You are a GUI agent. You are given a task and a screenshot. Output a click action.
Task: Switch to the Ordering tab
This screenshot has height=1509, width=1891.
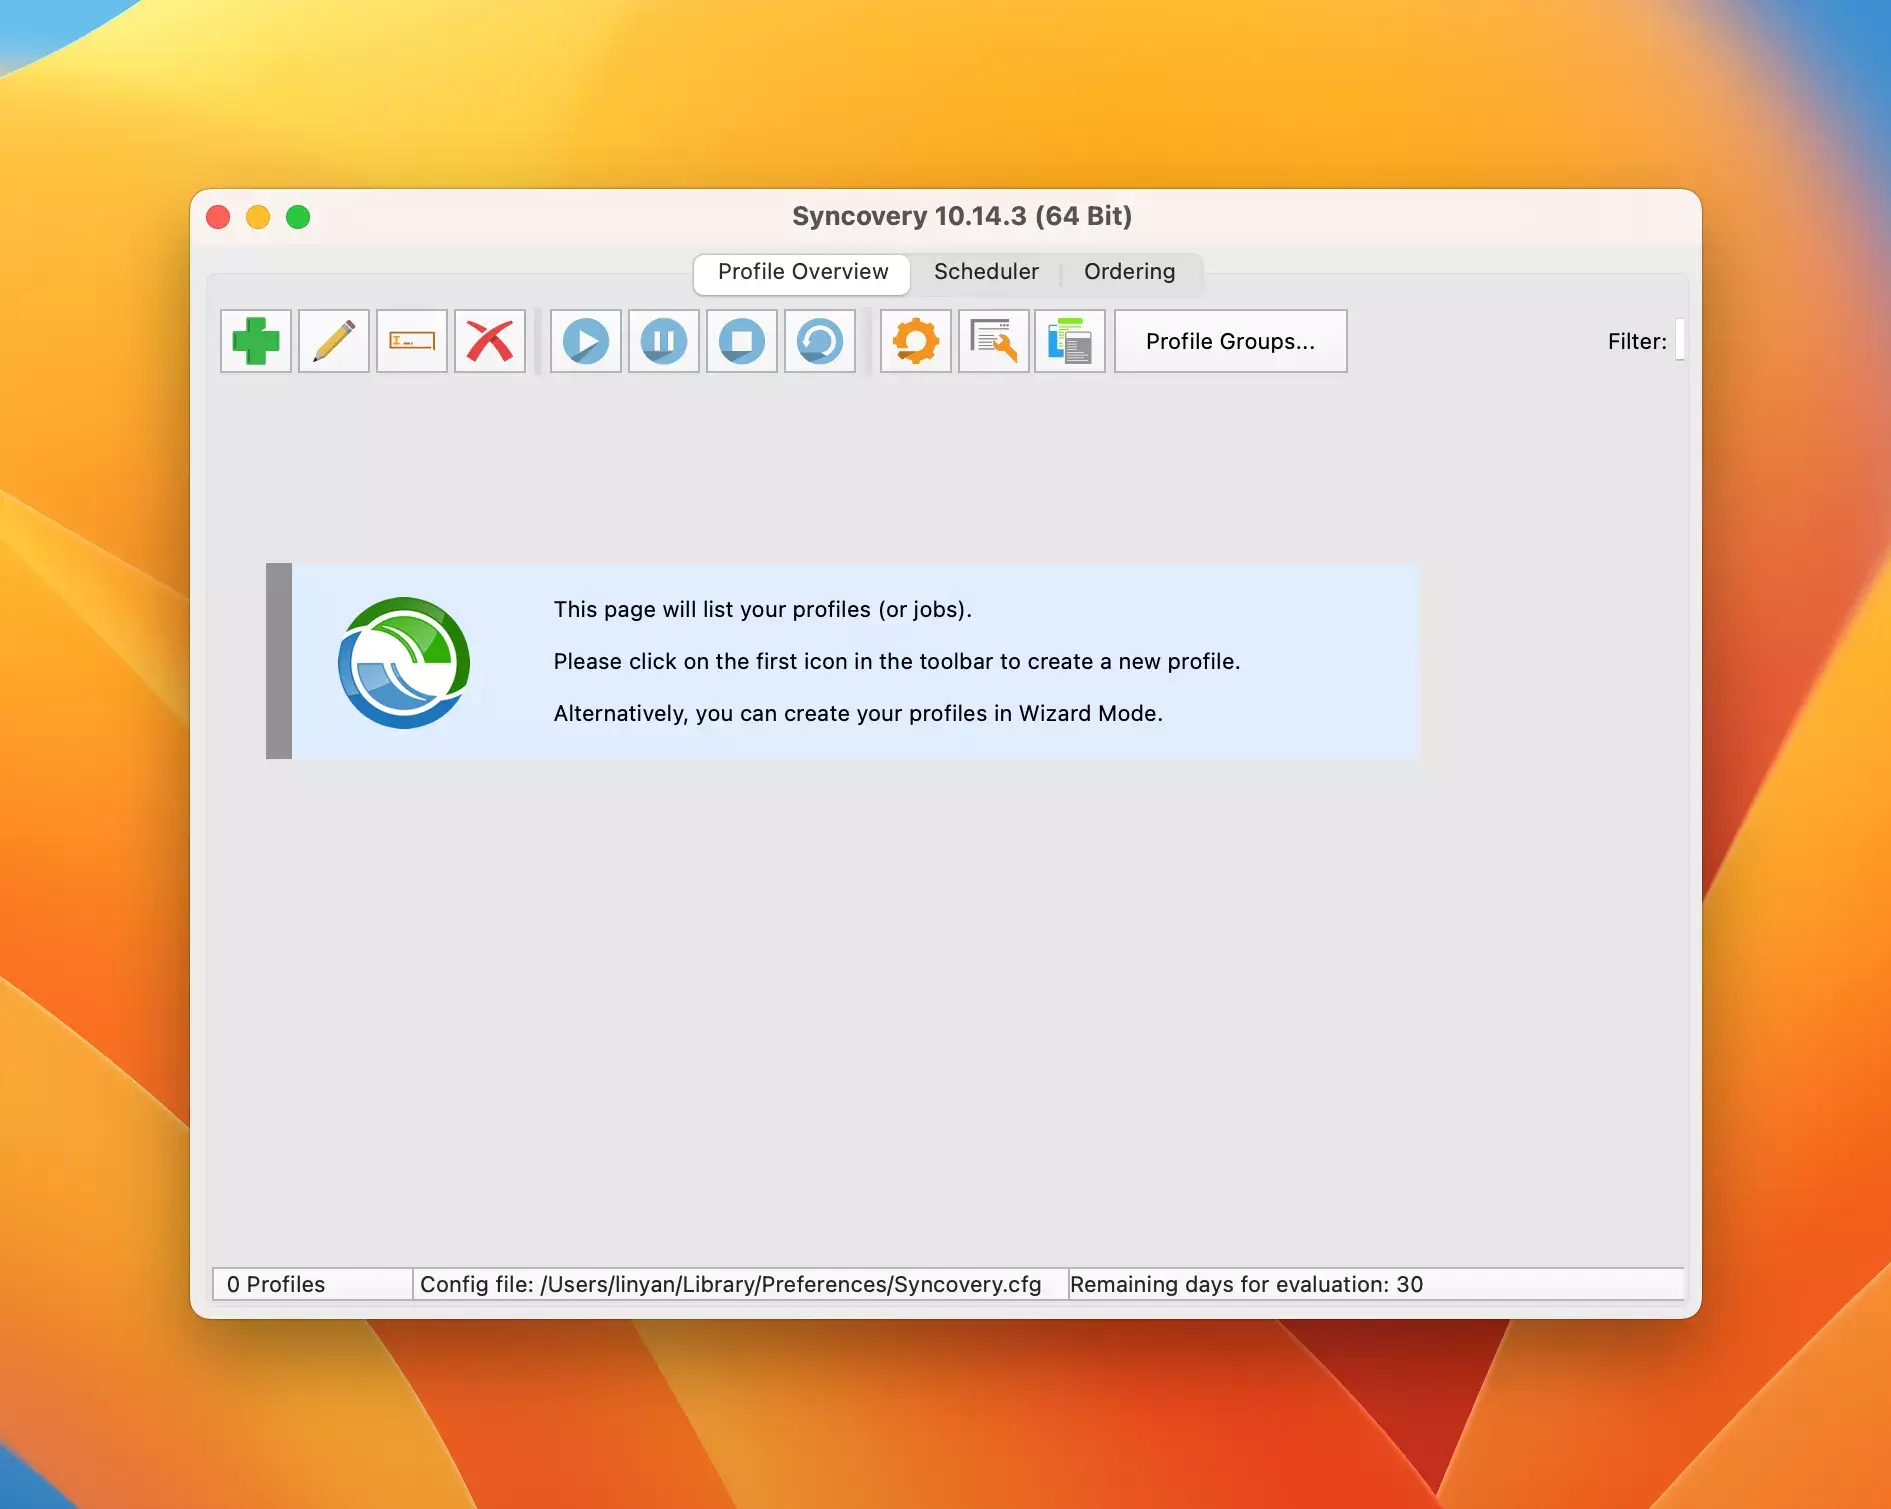(1129, 272)
